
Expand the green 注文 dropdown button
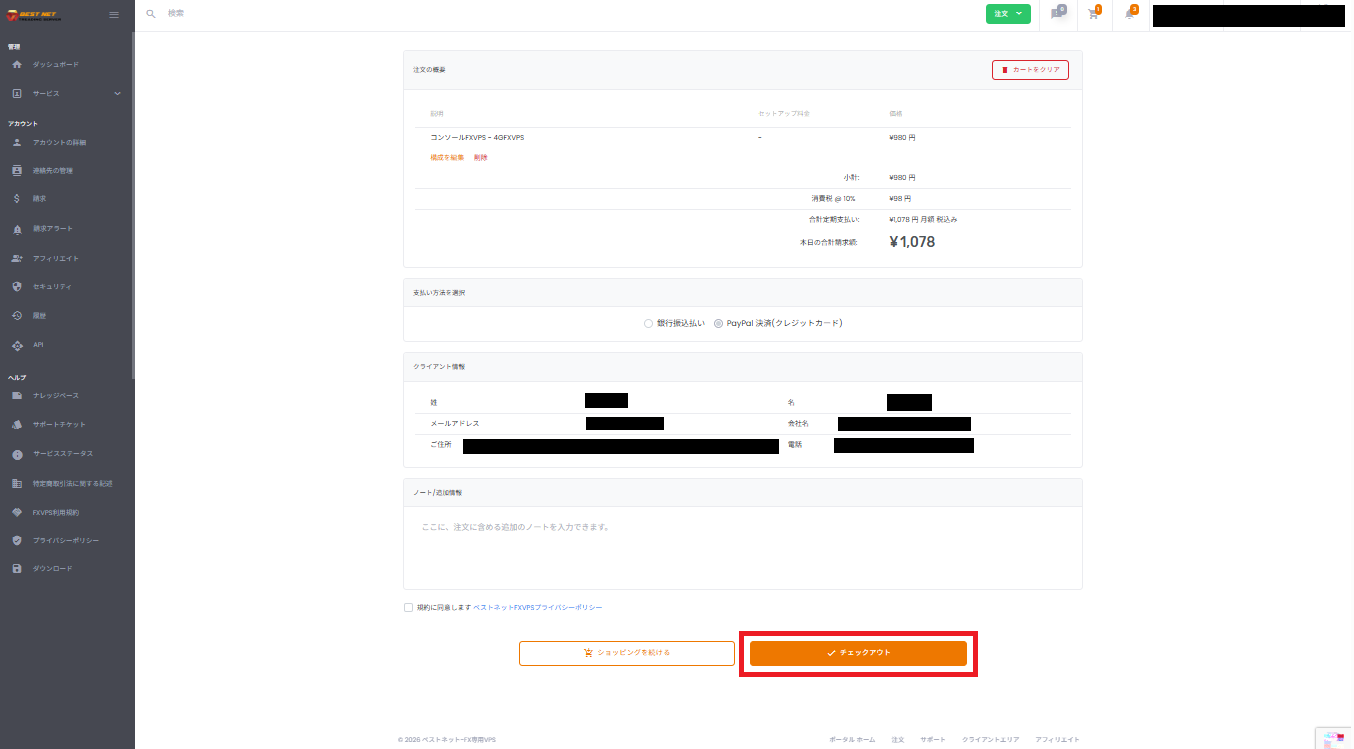click(1007, 14)
